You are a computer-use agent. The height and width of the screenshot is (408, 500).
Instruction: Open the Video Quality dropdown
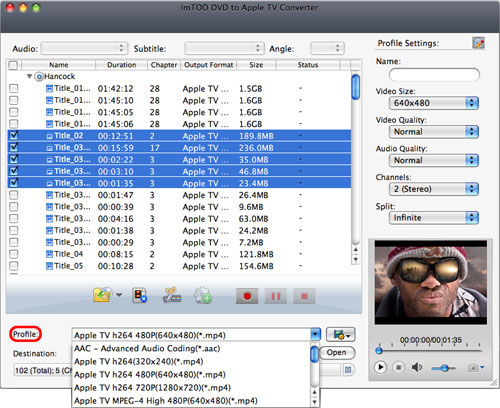434,132
